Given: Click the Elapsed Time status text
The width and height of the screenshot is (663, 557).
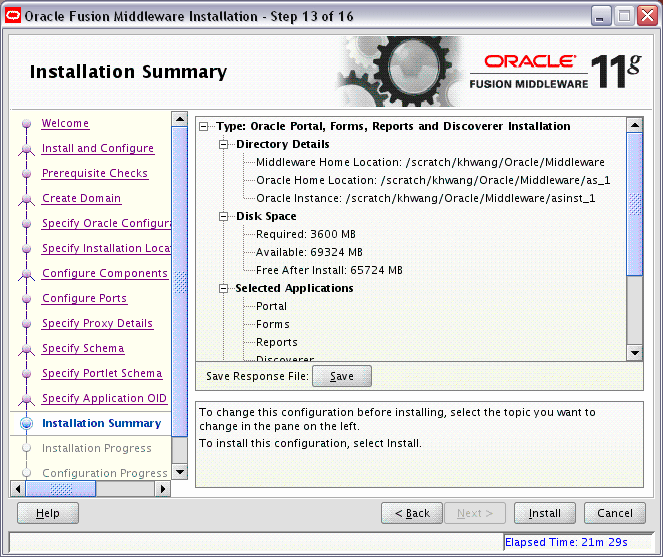Looking at the screenshot, I should 566,542.
